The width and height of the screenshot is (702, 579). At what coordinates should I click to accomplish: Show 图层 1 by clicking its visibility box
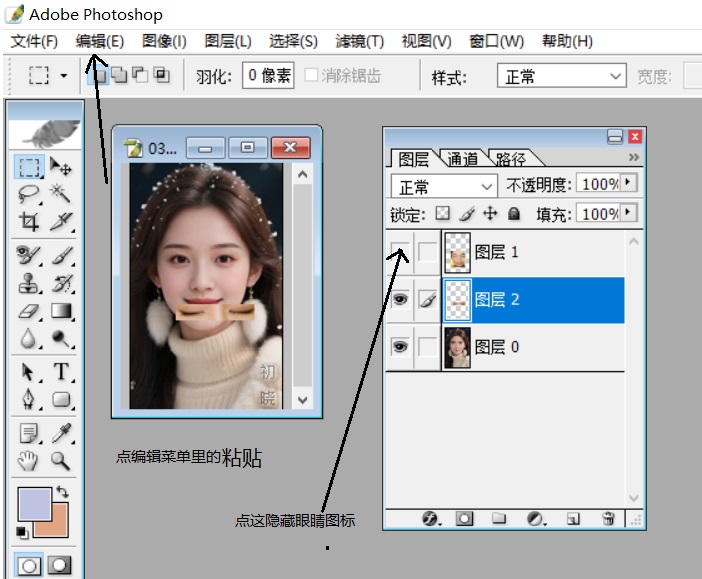click(x=399, y=252)
